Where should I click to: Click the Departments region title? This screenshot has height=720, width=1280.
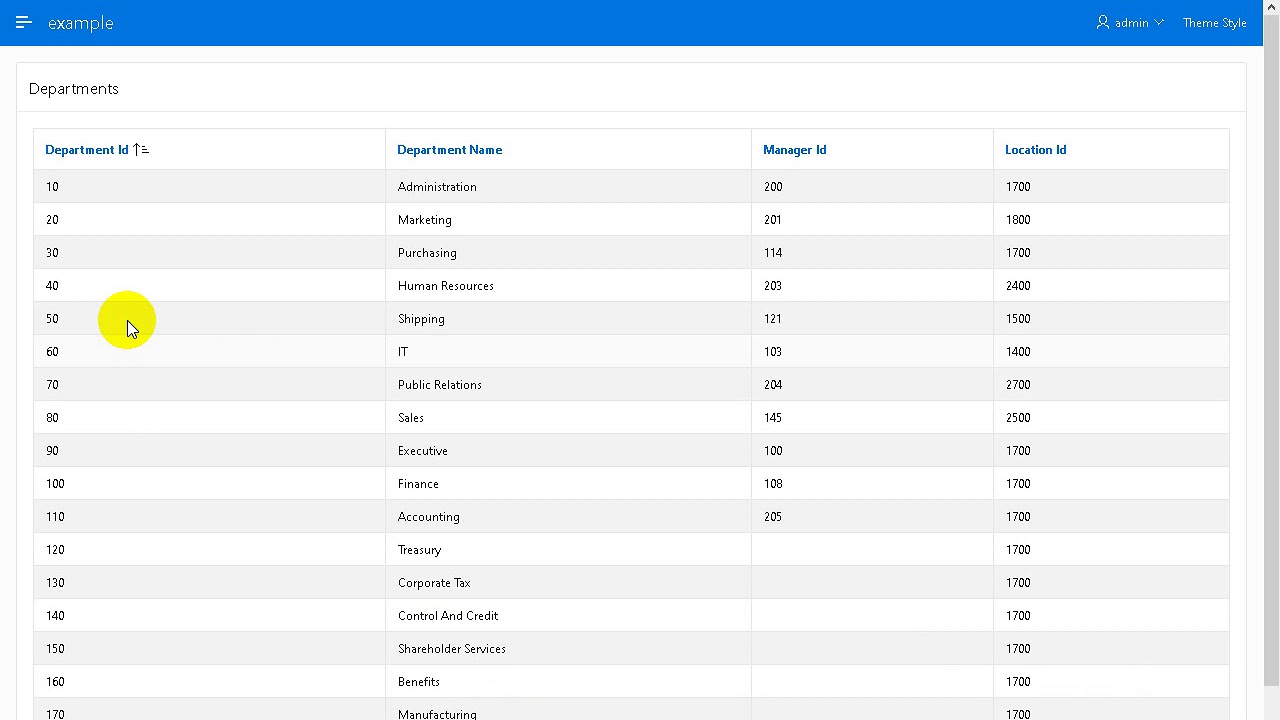pos(74,89)
